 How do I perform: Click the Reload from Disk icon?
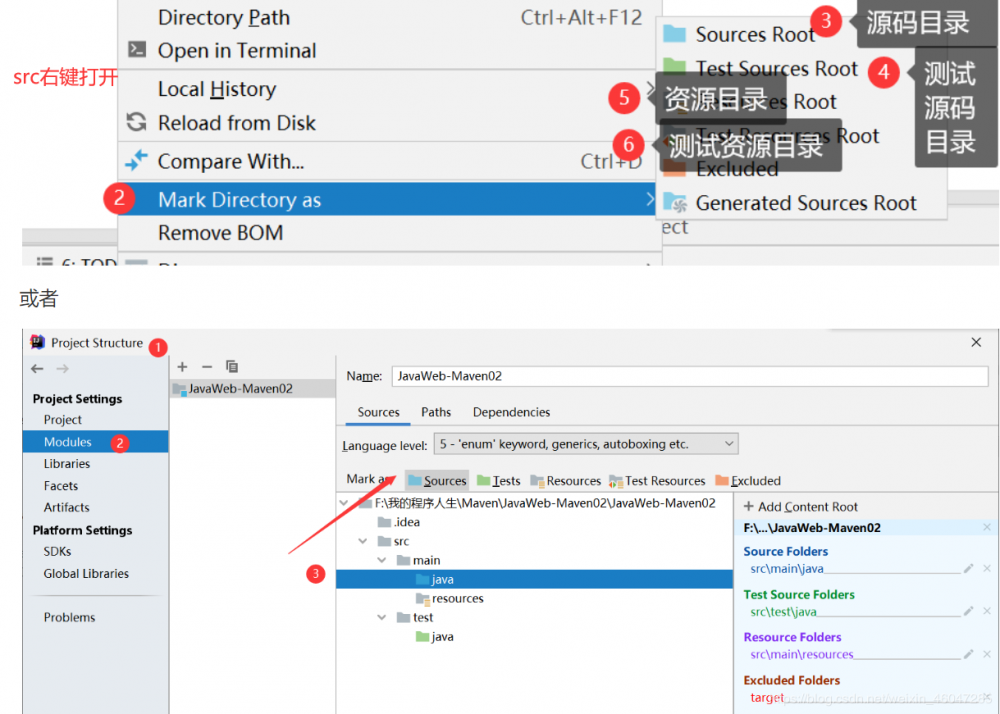tap(136, 122)
